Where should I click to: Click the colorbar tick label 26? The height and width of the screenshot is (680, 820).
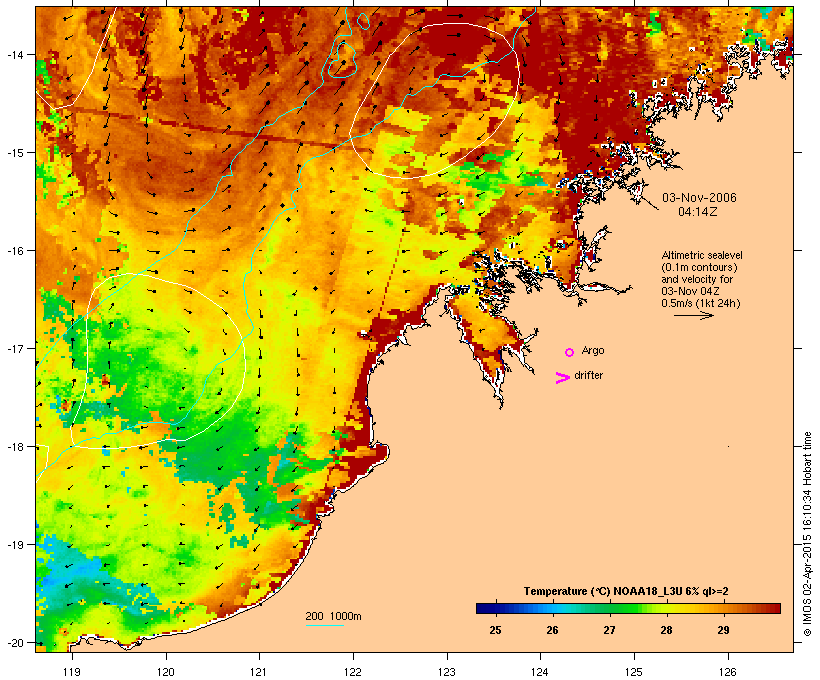[x=552, y=630]
